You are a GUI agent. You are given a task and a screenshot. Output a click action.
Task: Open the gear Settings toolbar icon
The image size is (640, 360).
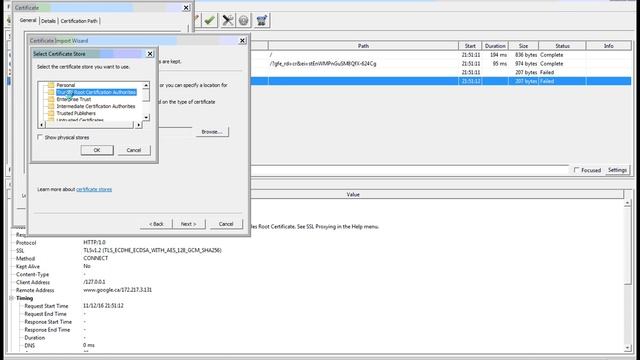(x=244, y=20)
